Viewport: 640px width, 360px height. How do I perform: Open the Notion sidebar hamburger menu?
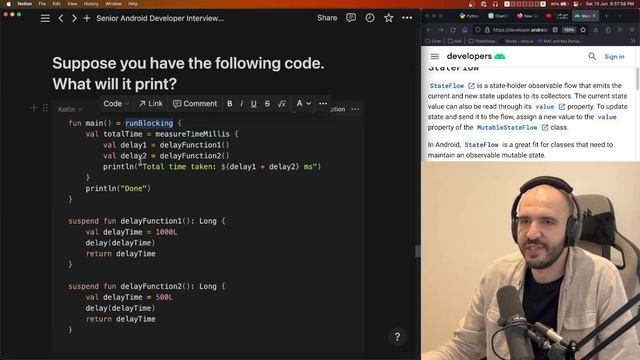45,18
